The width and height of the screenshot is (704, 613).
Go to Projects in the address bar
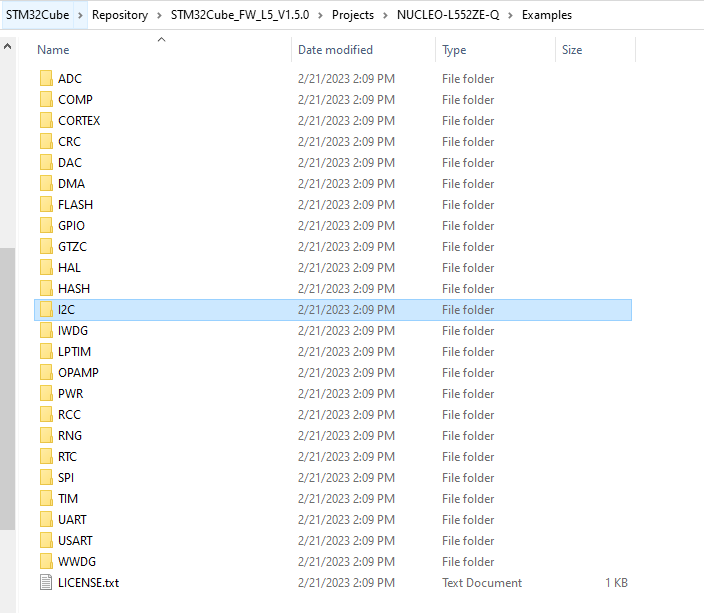(353, 15)
